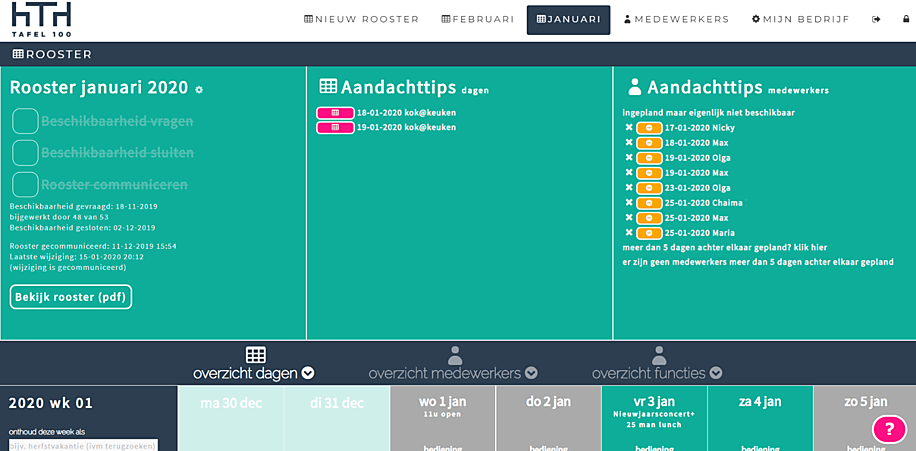Click the 2020 wk 01 week label

pos(50,403)
